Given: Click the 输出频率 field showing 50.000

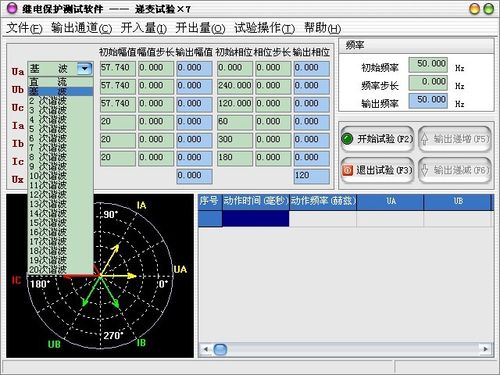Looking at the screenshot, I should click(x=428, y=101).
